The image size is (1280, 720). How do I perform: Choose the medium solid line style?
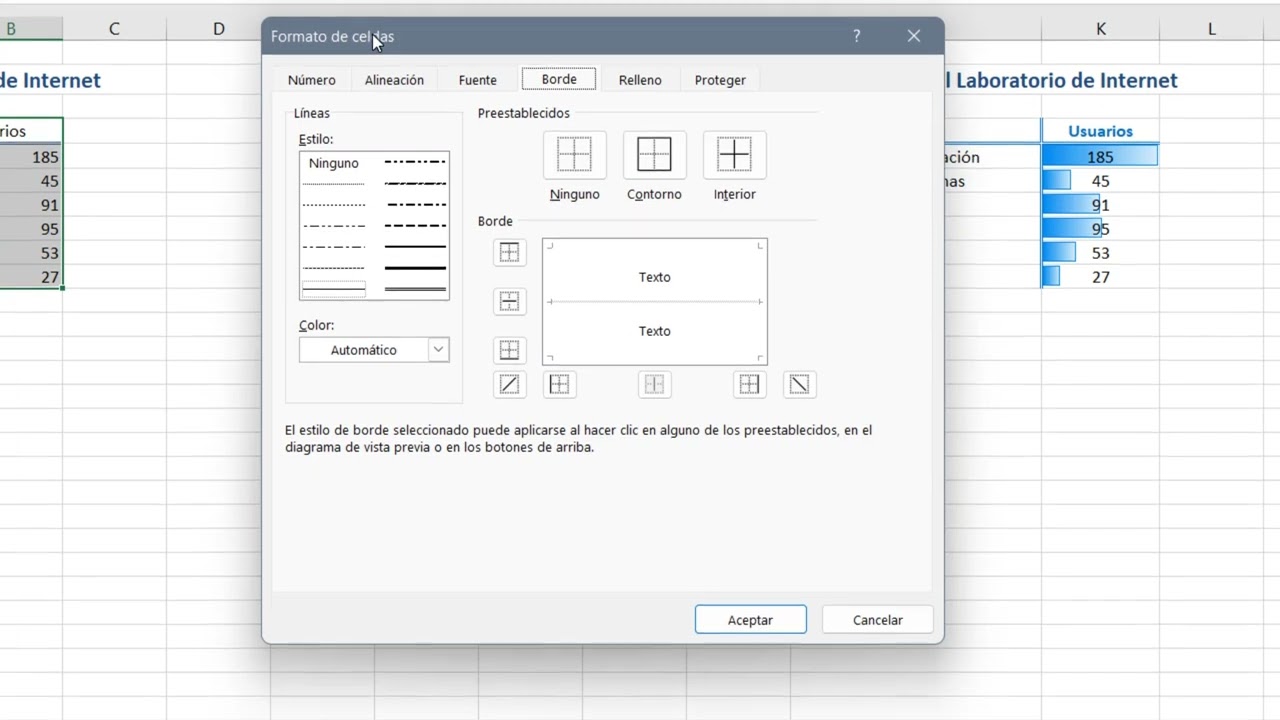click(415, 247)
